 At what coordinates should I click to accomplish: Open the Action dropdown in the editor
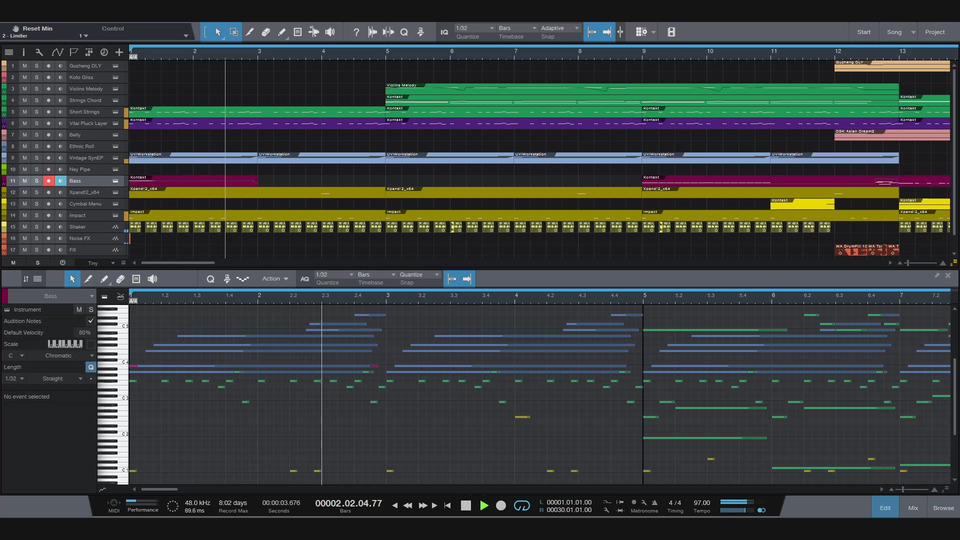click(x=275, y=279)
